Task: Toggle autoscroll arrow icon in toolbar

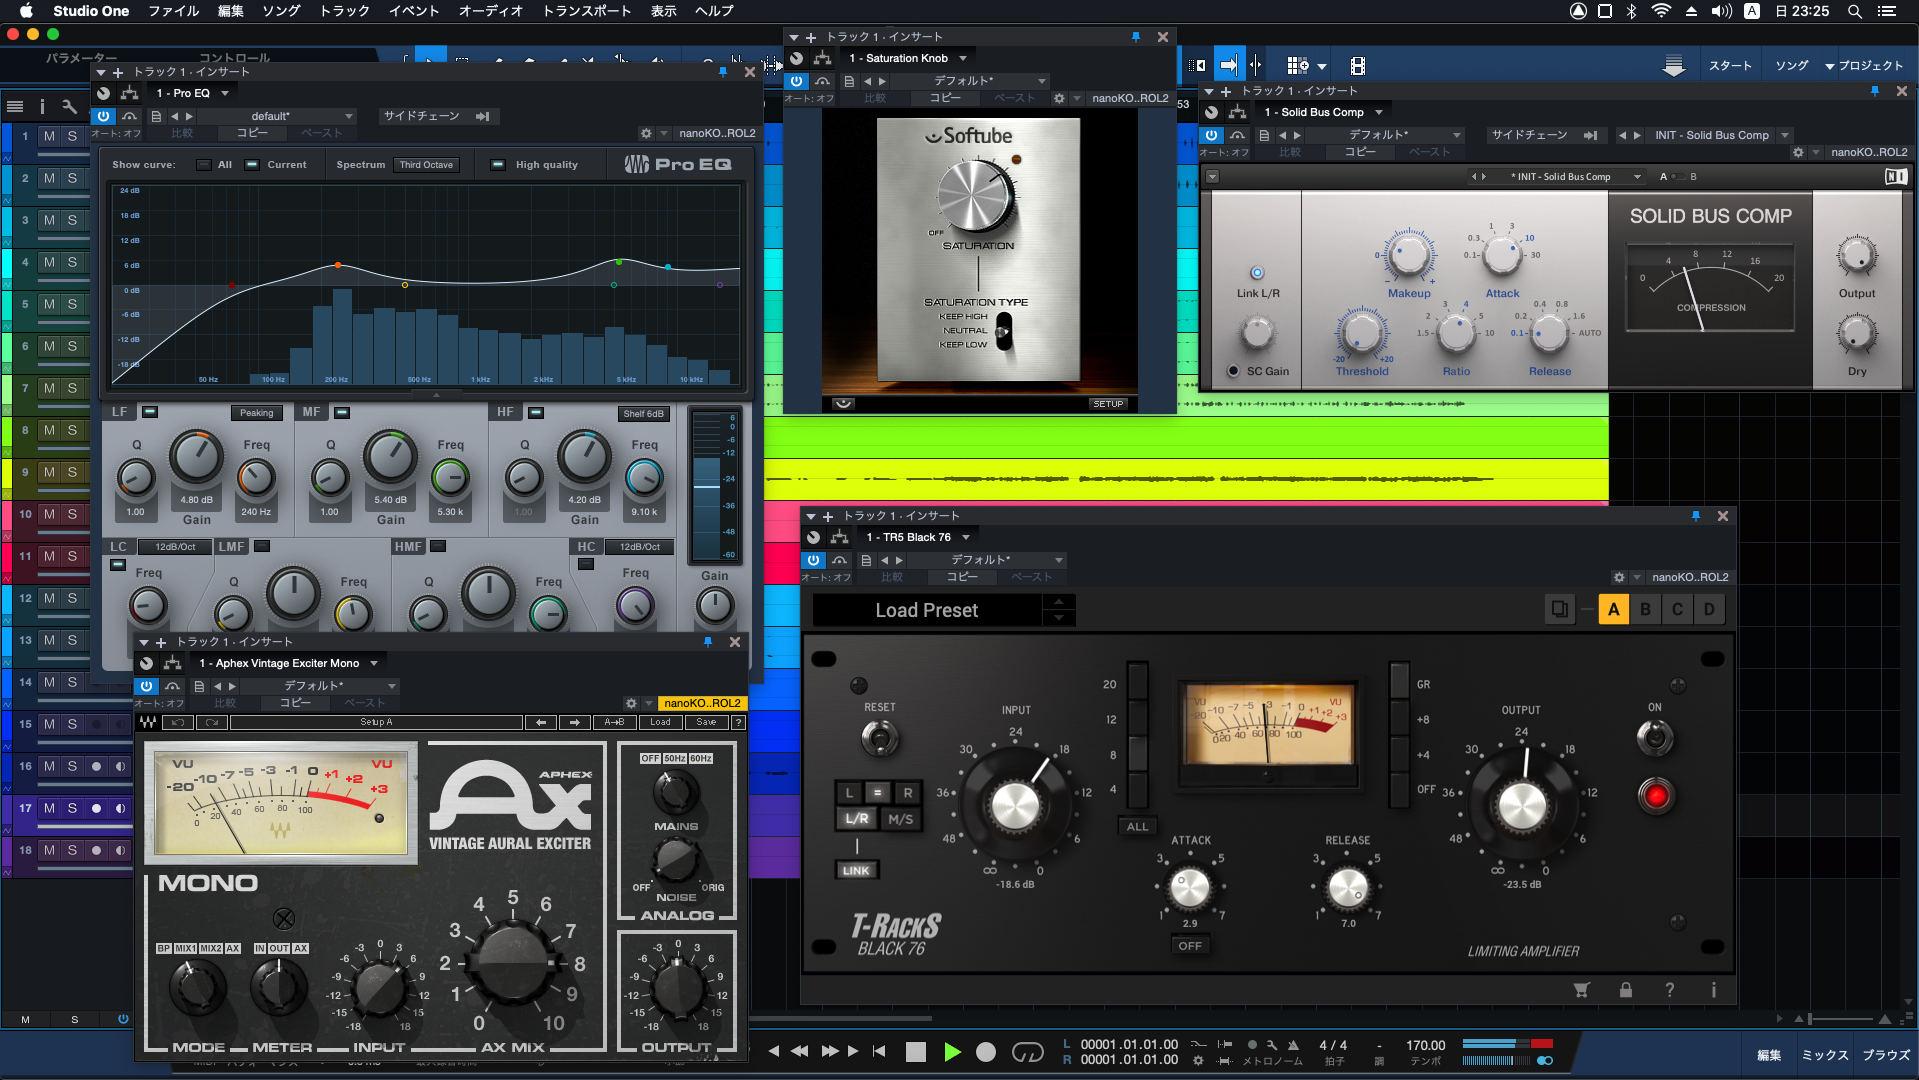Action: (1229, 65)
